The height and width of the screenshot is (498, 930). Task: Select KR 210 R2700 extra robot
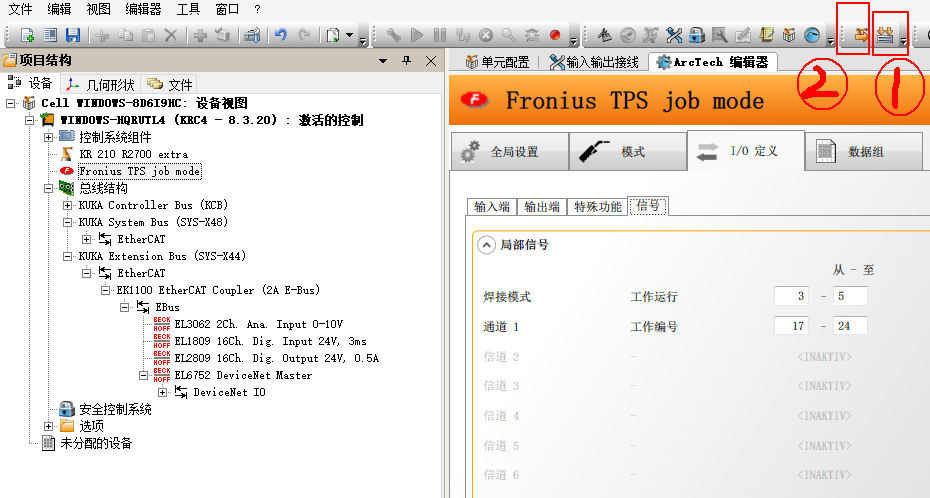pyautogui.click(x=133, y=154)
